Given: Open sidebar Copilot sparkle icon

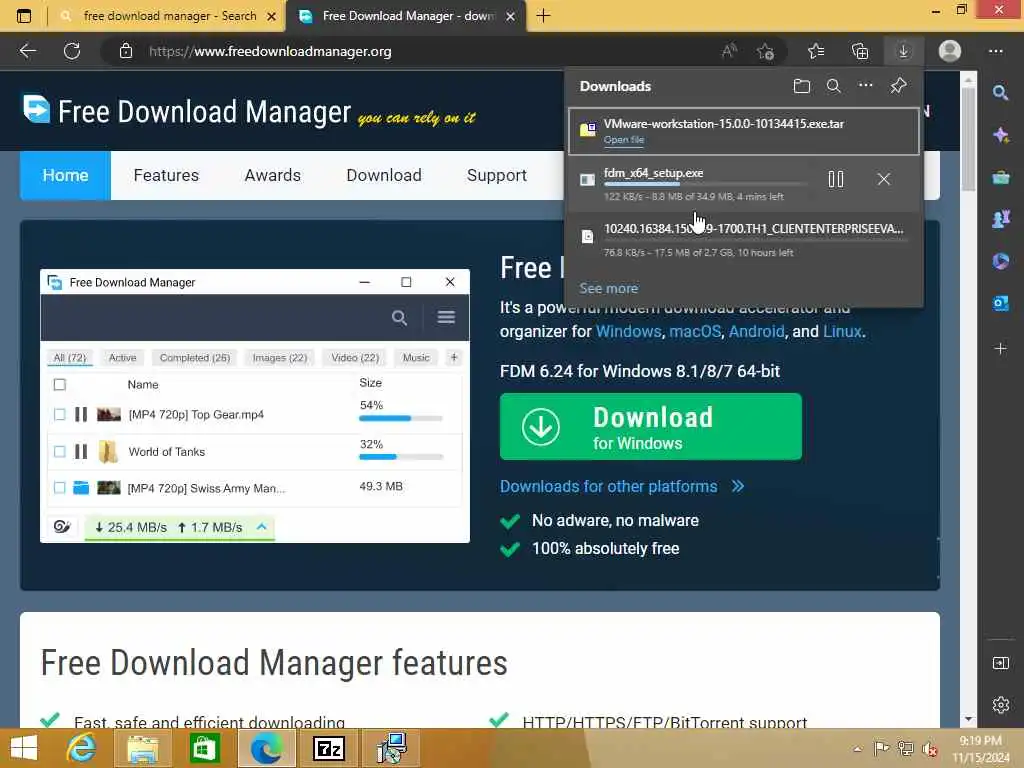Looking at the screenshot, I should point(1000,135).
